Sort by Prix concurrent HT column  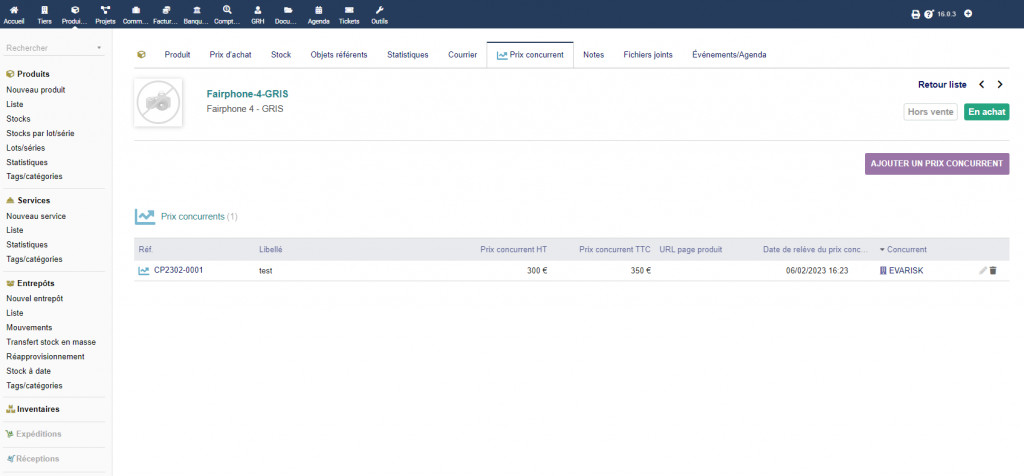tap(513, 249)
